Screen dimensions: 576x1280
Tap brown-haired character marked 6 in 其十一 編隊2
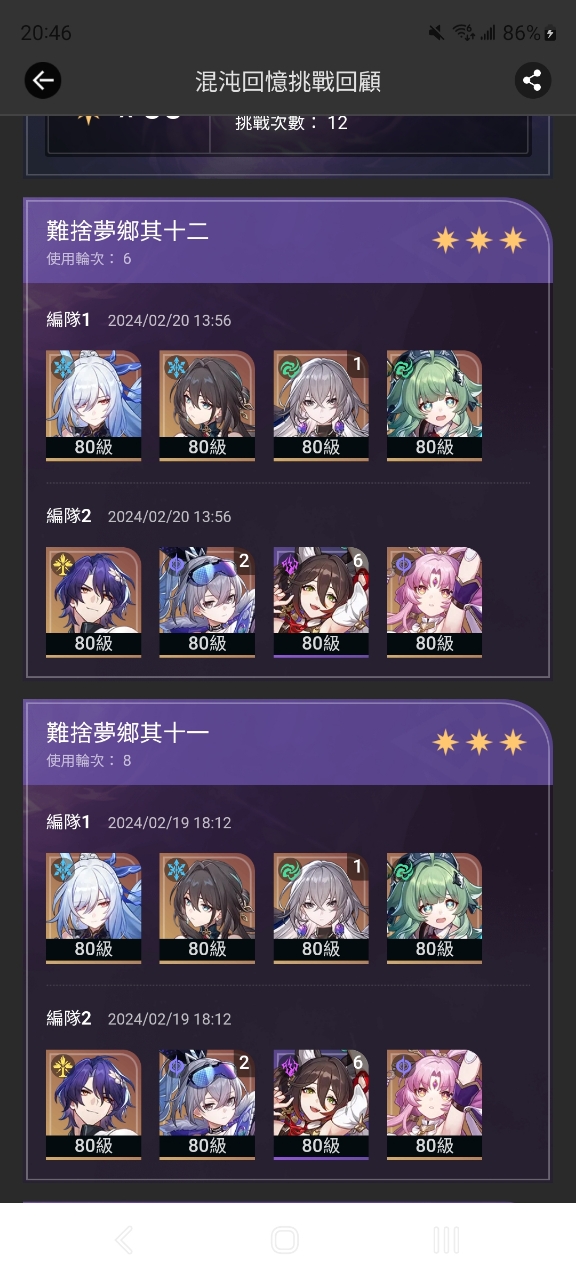(321, 1104)
